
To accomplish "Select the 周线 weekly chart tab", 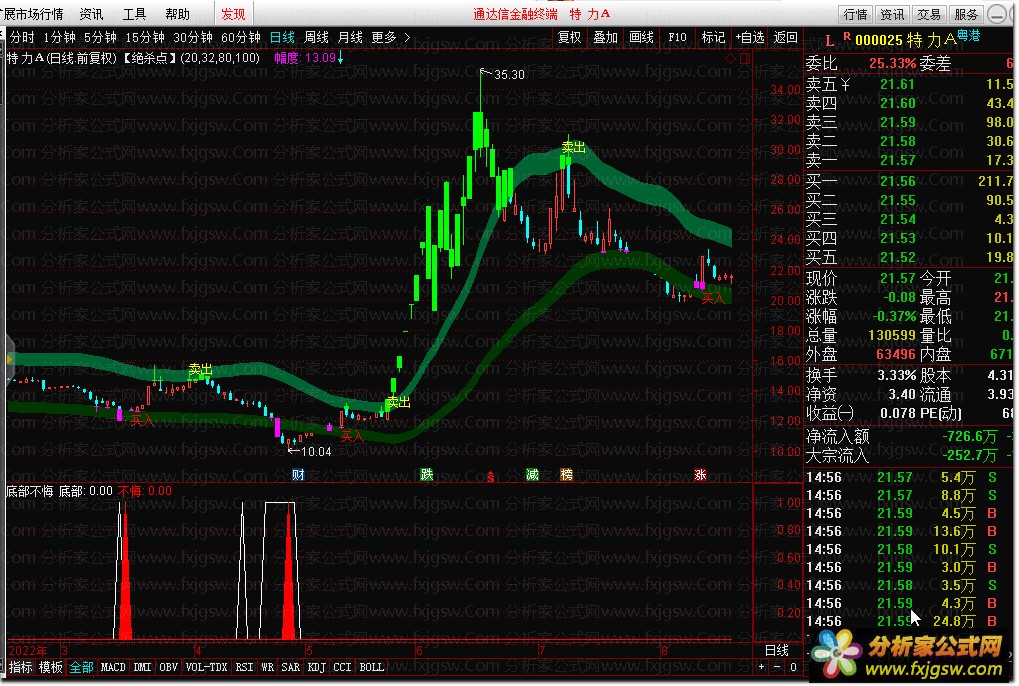I will point(316,38).
